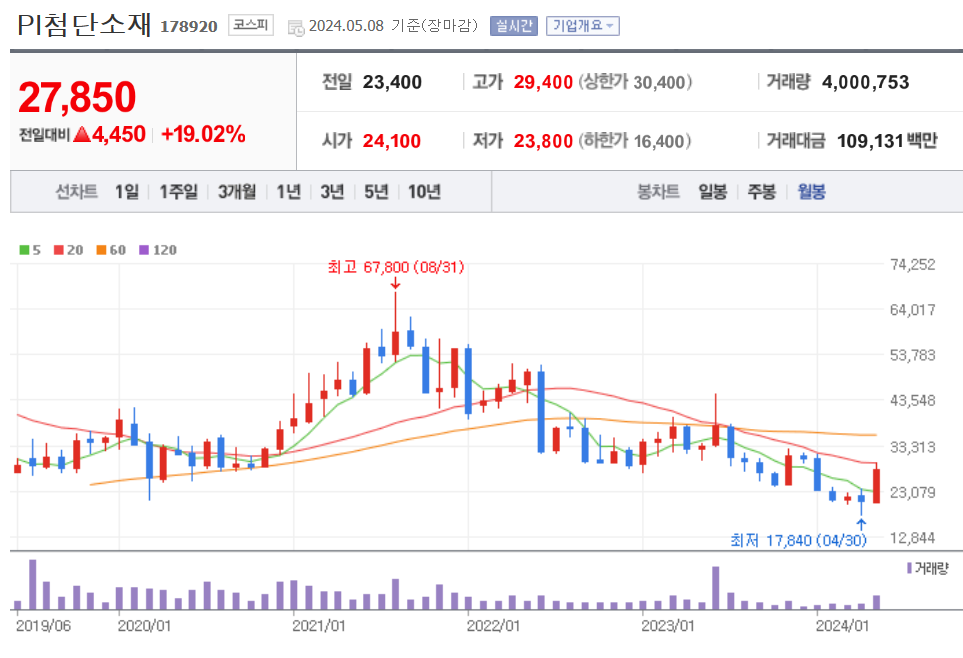Click the 12,844 y-axis price label
This screenshot has width=963, height=658.
pyautogui.click(x=913, y=538)
